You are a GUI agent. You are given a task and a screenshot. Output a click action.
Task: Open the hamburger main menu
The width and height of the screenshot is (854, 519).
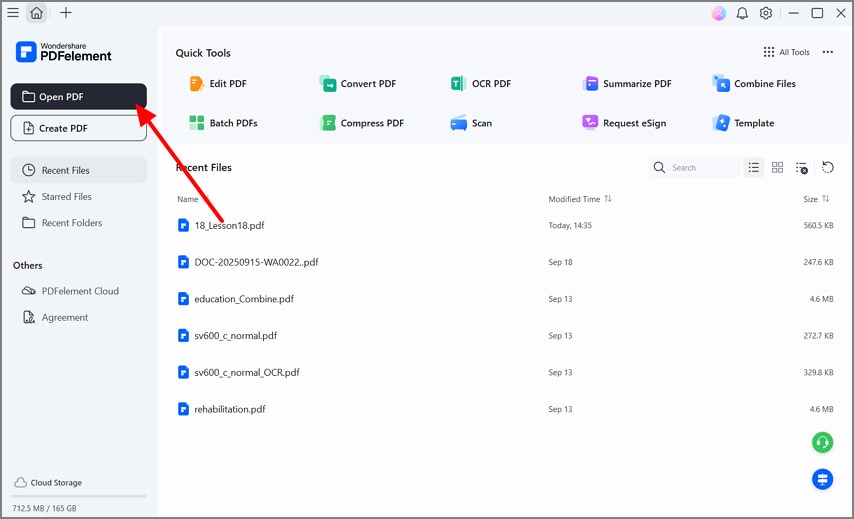(13, 13)
